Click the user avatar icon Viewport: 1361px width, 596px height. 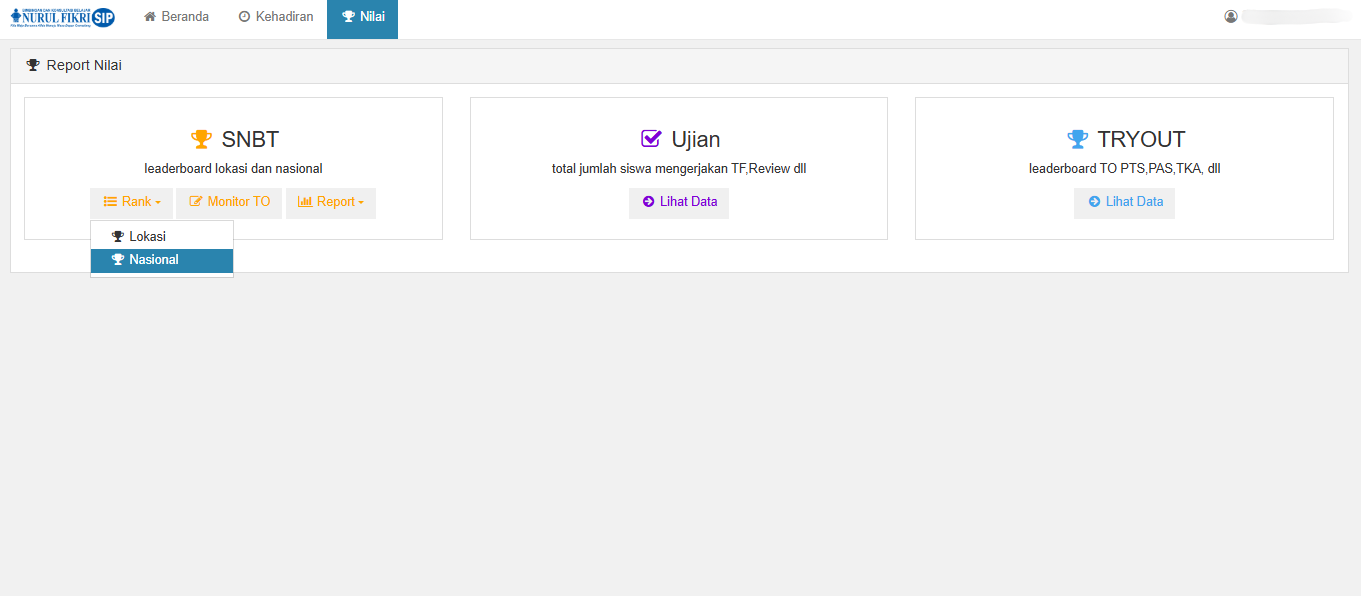tap(1231, 17)
